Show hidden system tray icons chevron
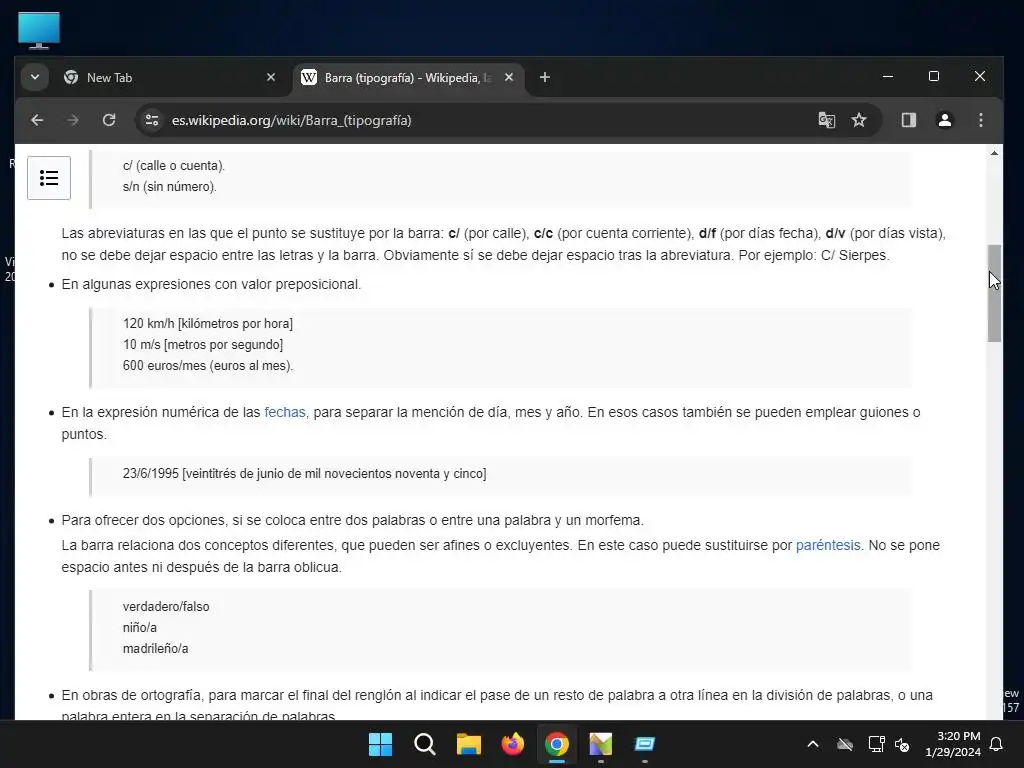 pos(813,744)
